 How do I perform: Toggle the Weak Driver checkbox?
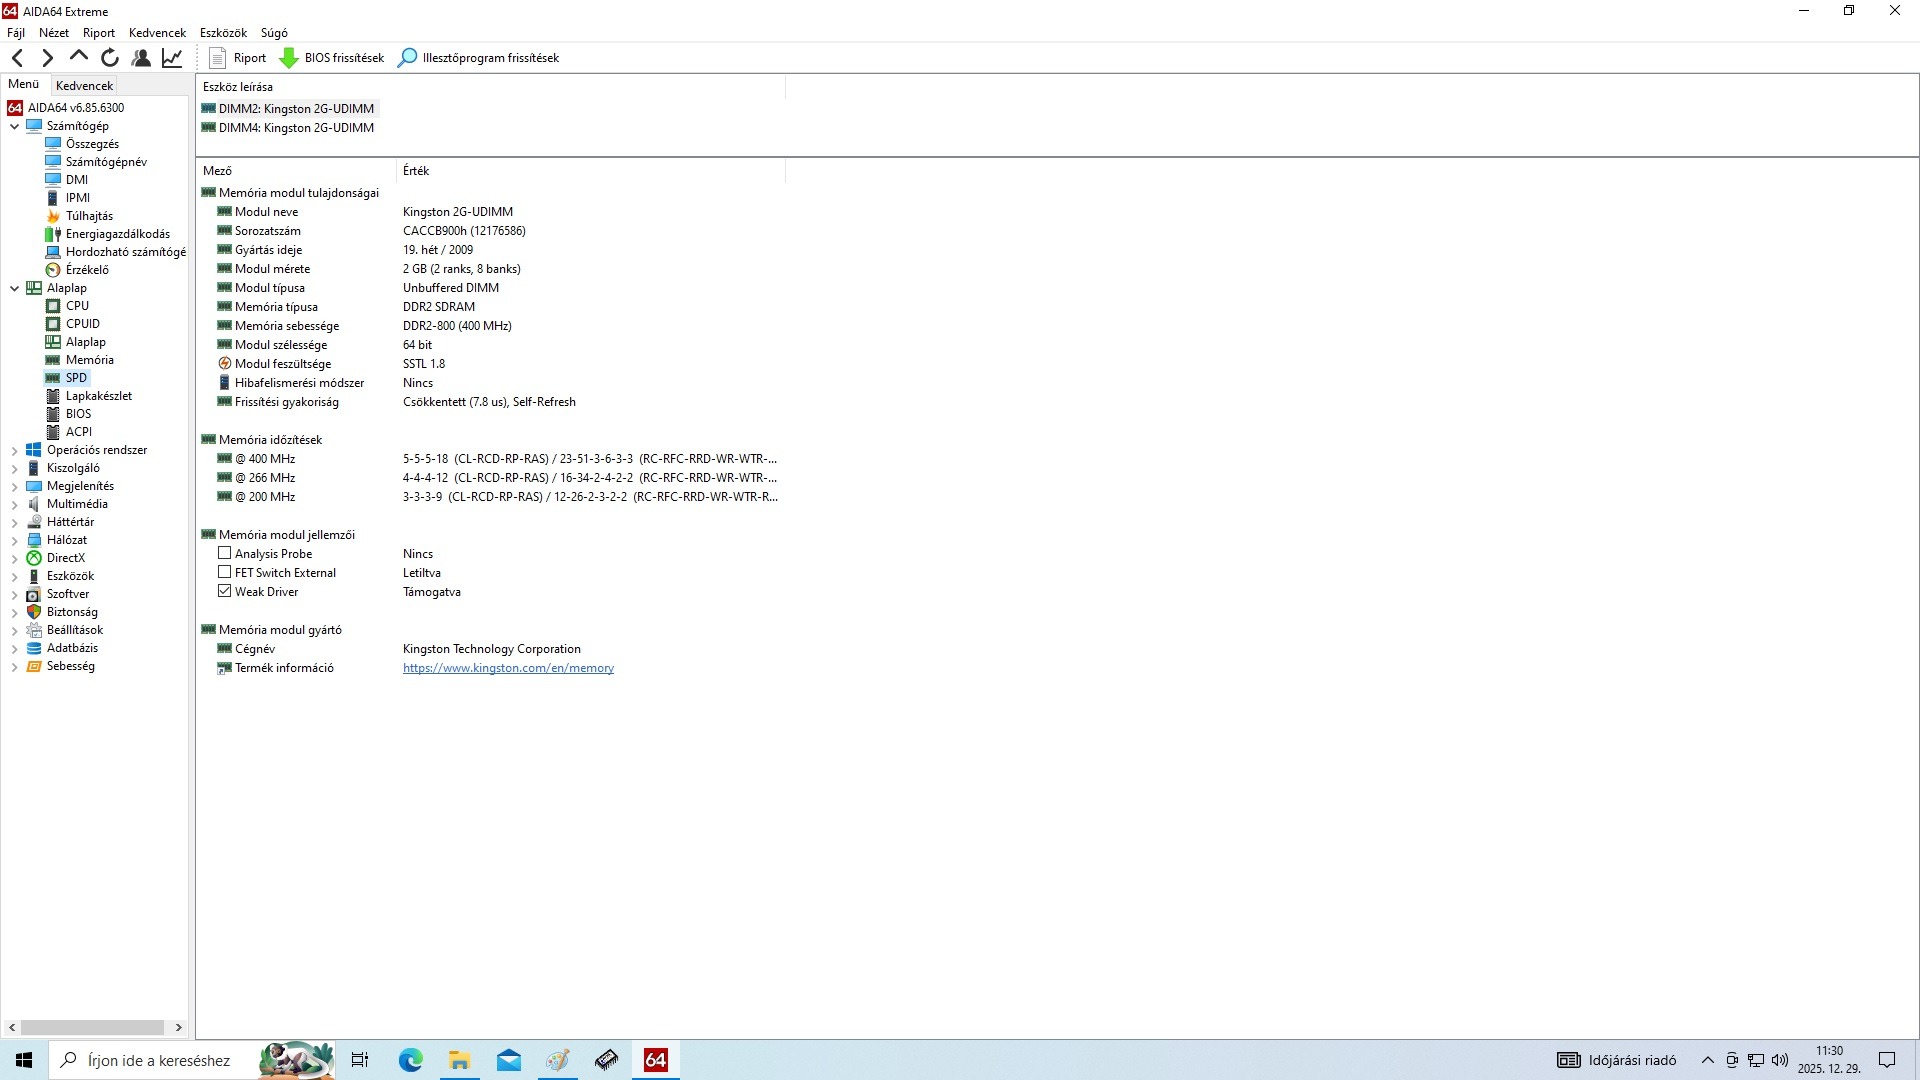(225, 591)
